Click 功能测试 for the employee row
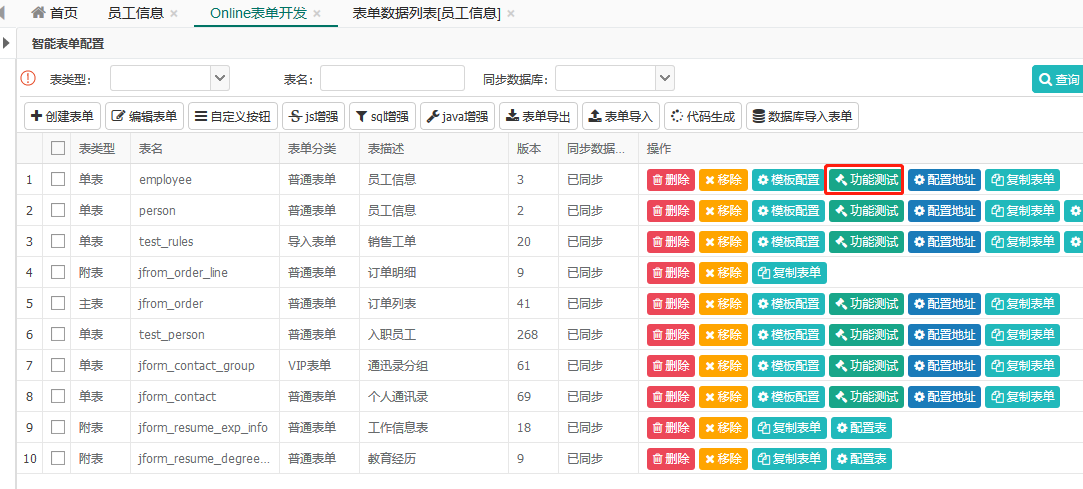Viewport: 1083px width, 489px height. [x=865, y=180]
